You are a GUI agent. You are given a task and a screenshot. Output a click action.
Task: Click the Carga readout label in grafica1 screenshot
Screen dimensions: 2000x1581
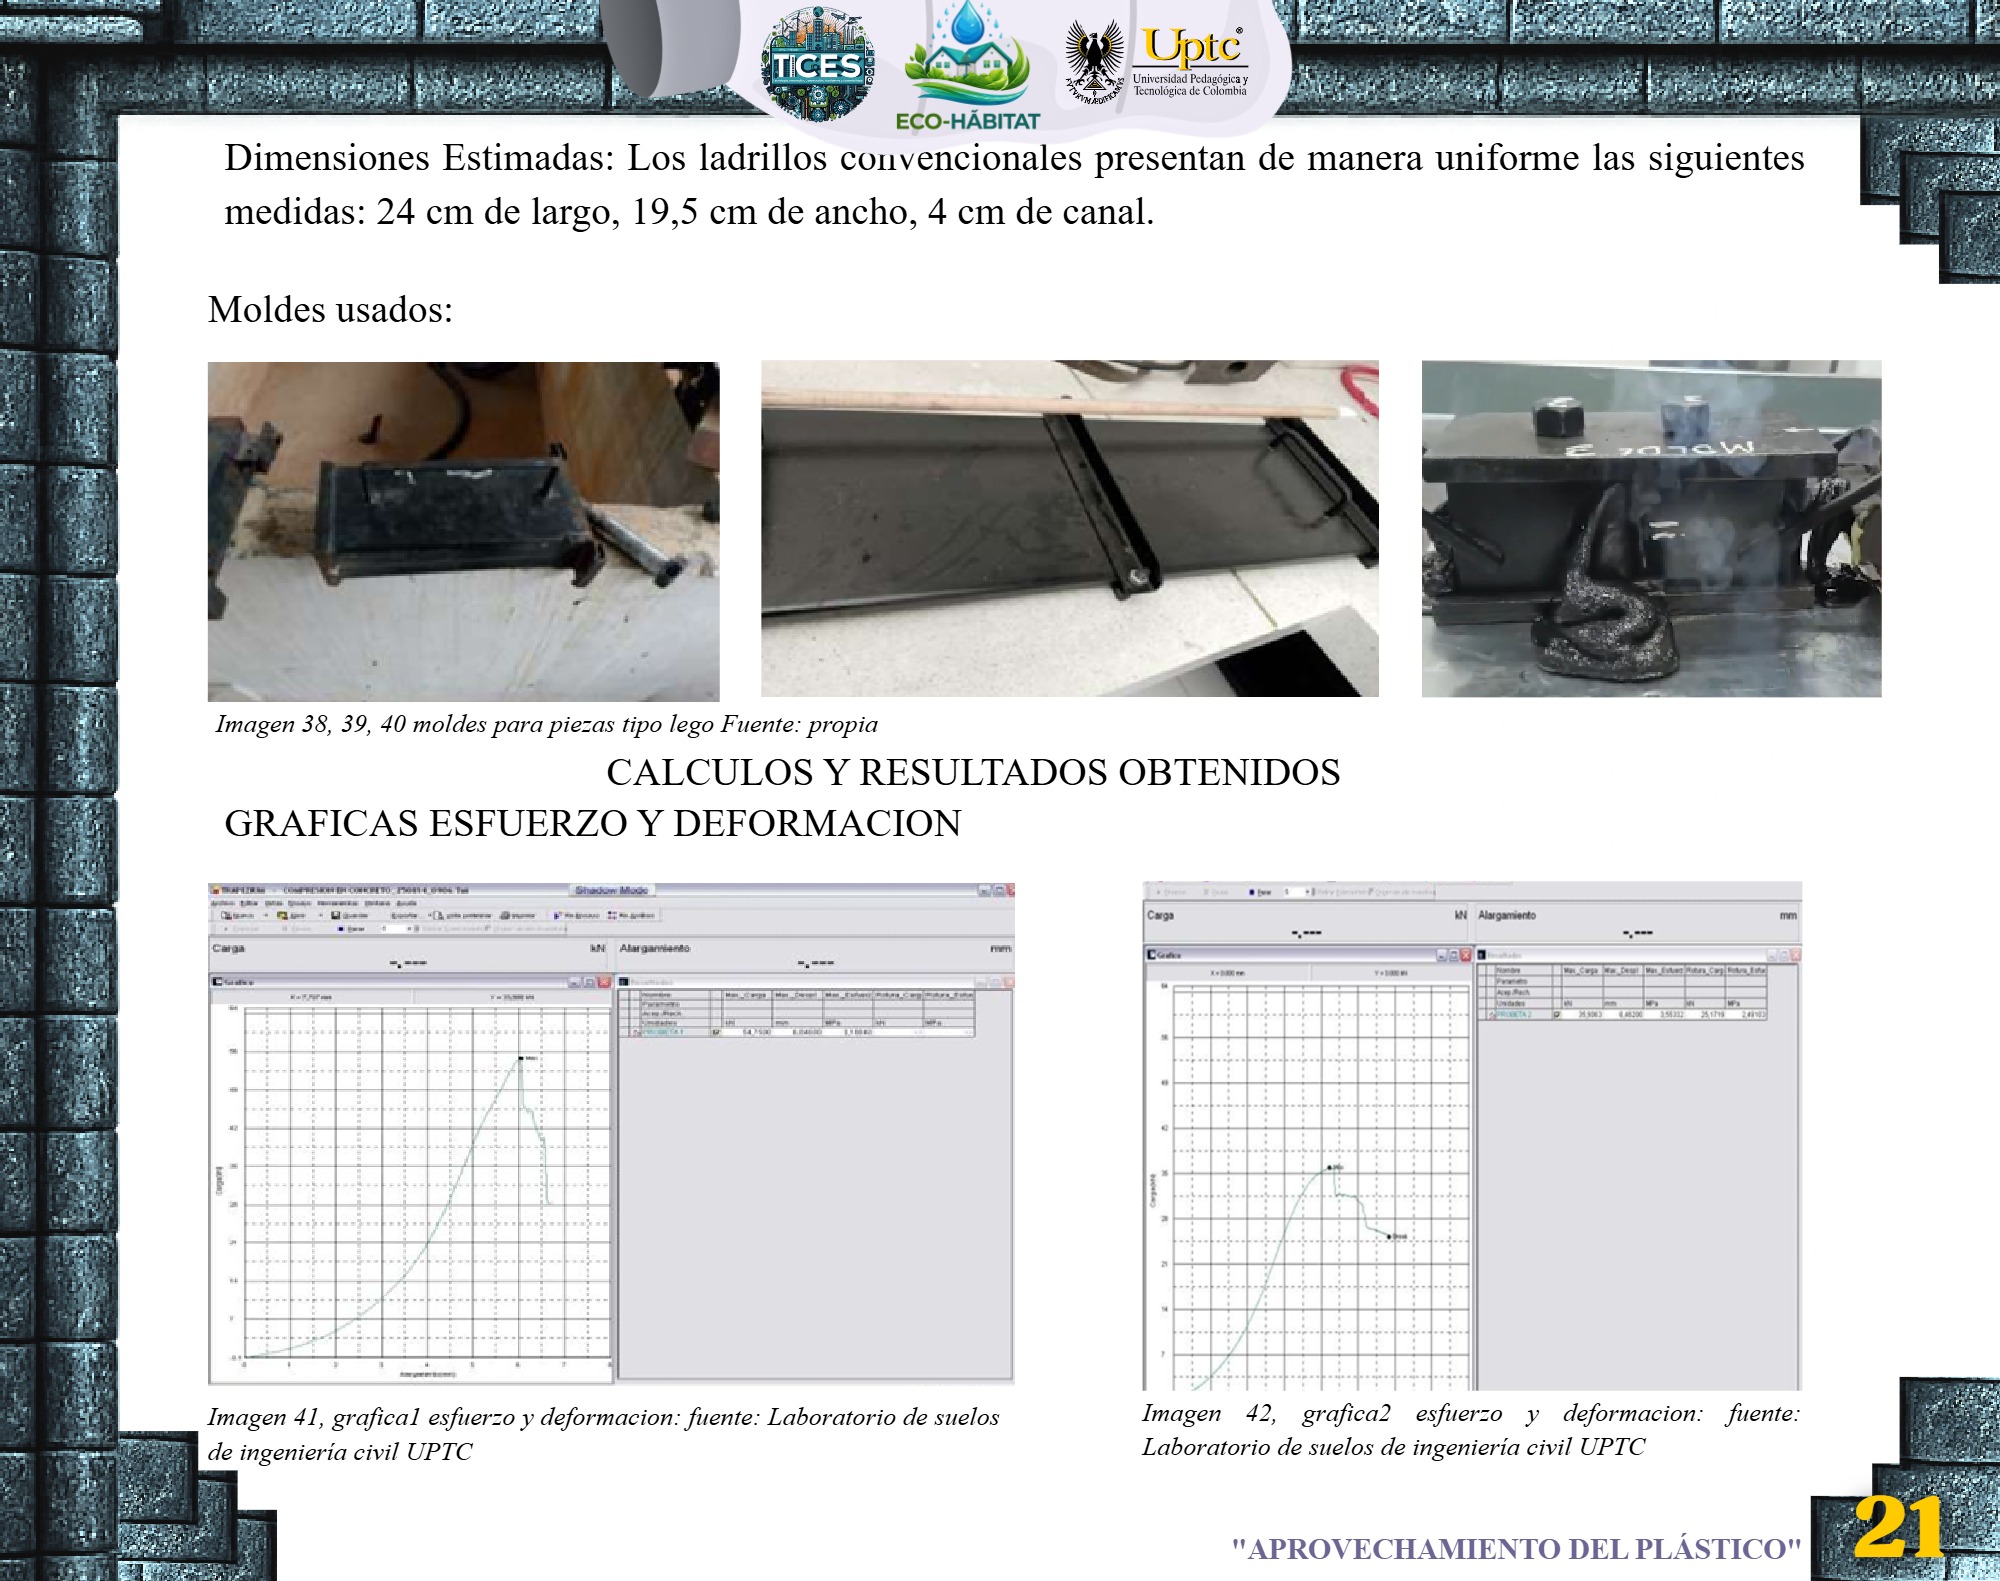228,948
